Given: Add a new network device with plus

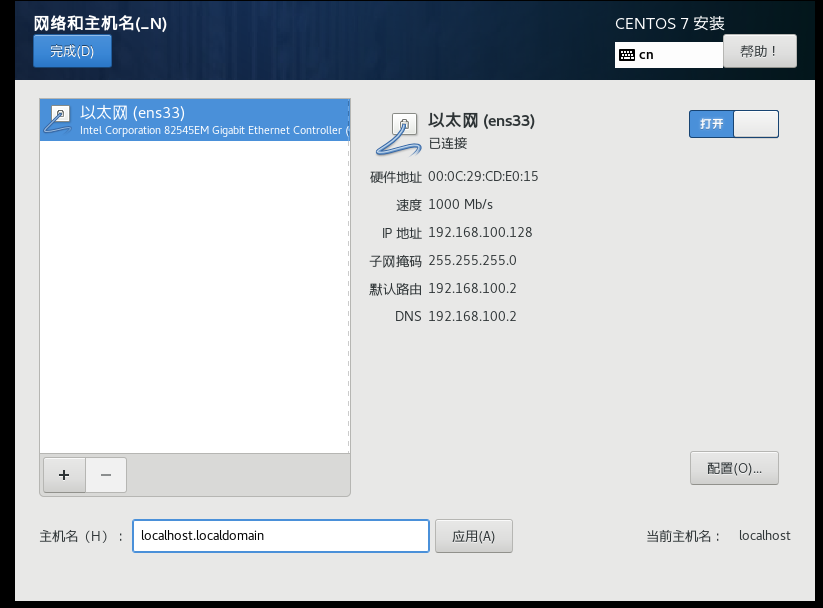Looking at the screenshot, I should coord(64,475).
